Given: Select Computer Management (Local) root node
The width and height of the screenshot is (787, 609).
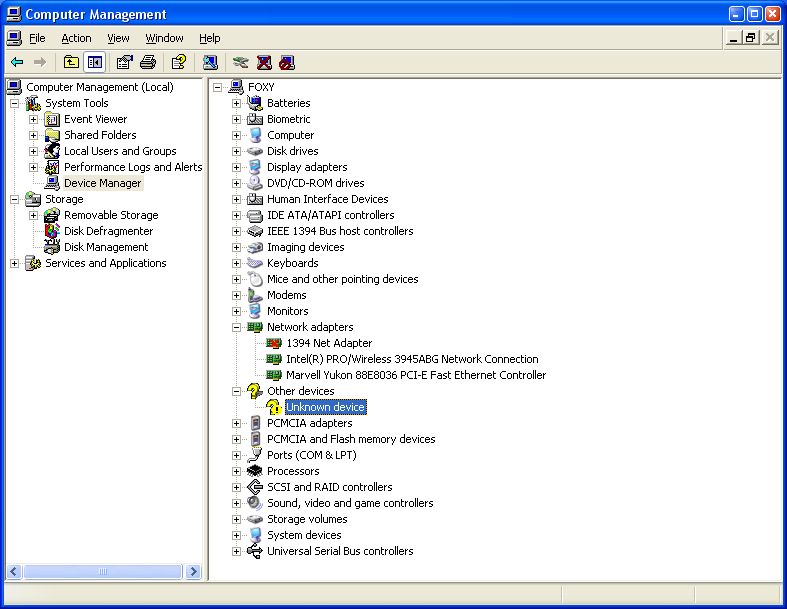Looking at the screenshot, I should [x=99, y=87].
